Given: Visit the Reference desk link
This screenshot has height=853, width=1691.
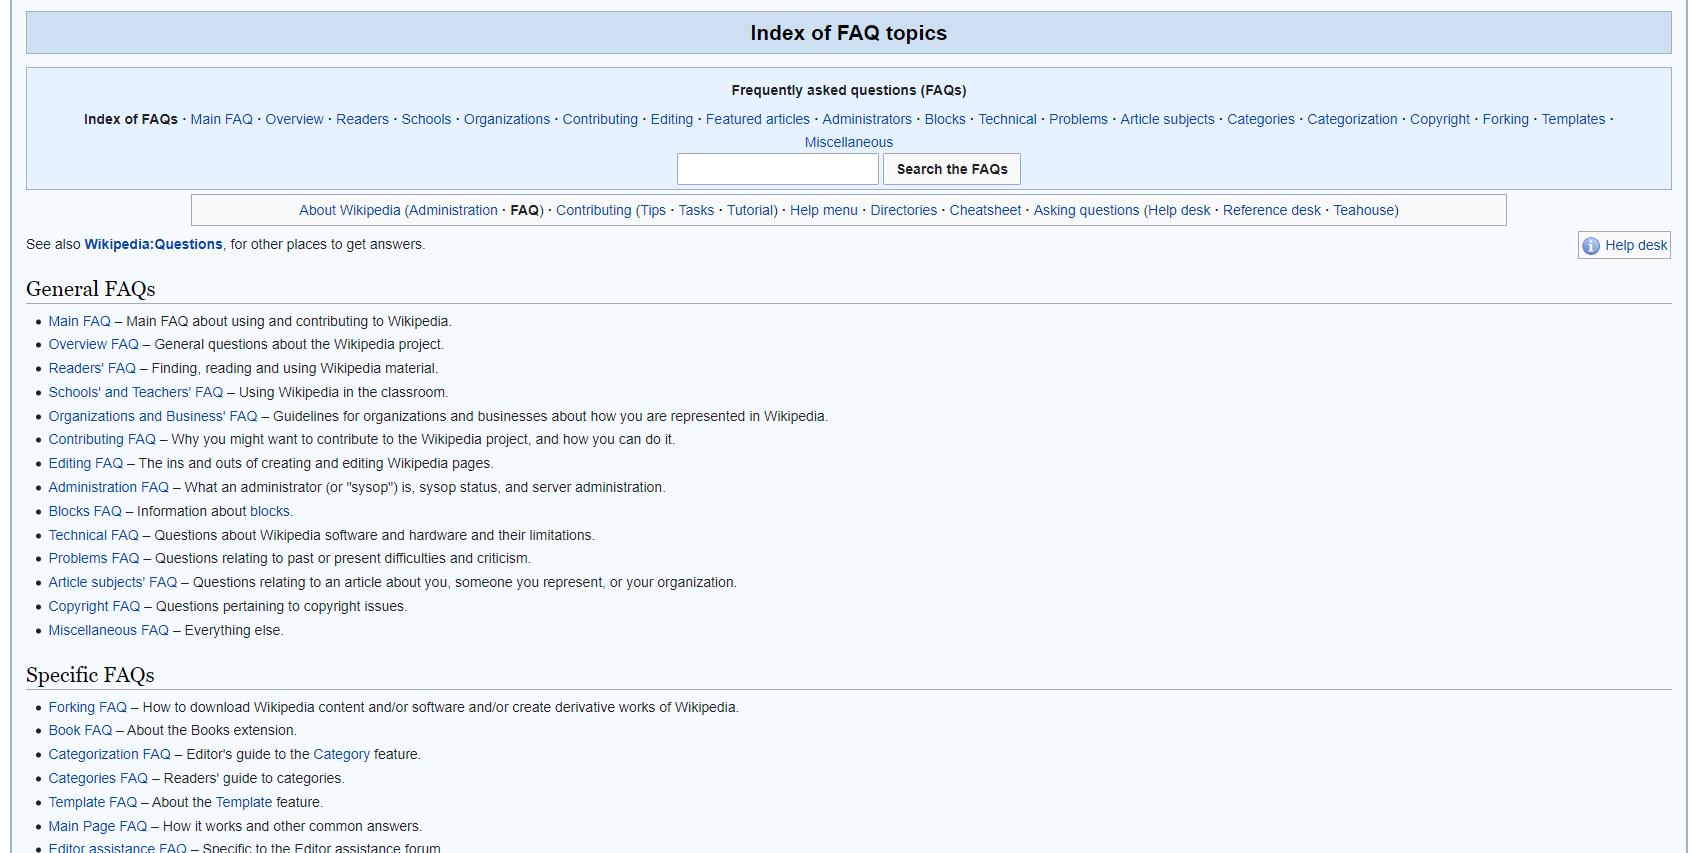Looking at the screenshot, I should (x=1272, y=210).
